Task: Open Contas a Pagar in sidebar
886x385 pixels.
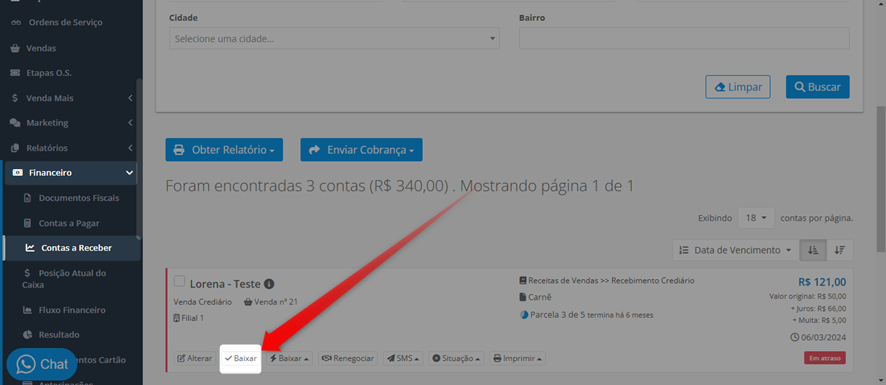Action: [69, 223]
